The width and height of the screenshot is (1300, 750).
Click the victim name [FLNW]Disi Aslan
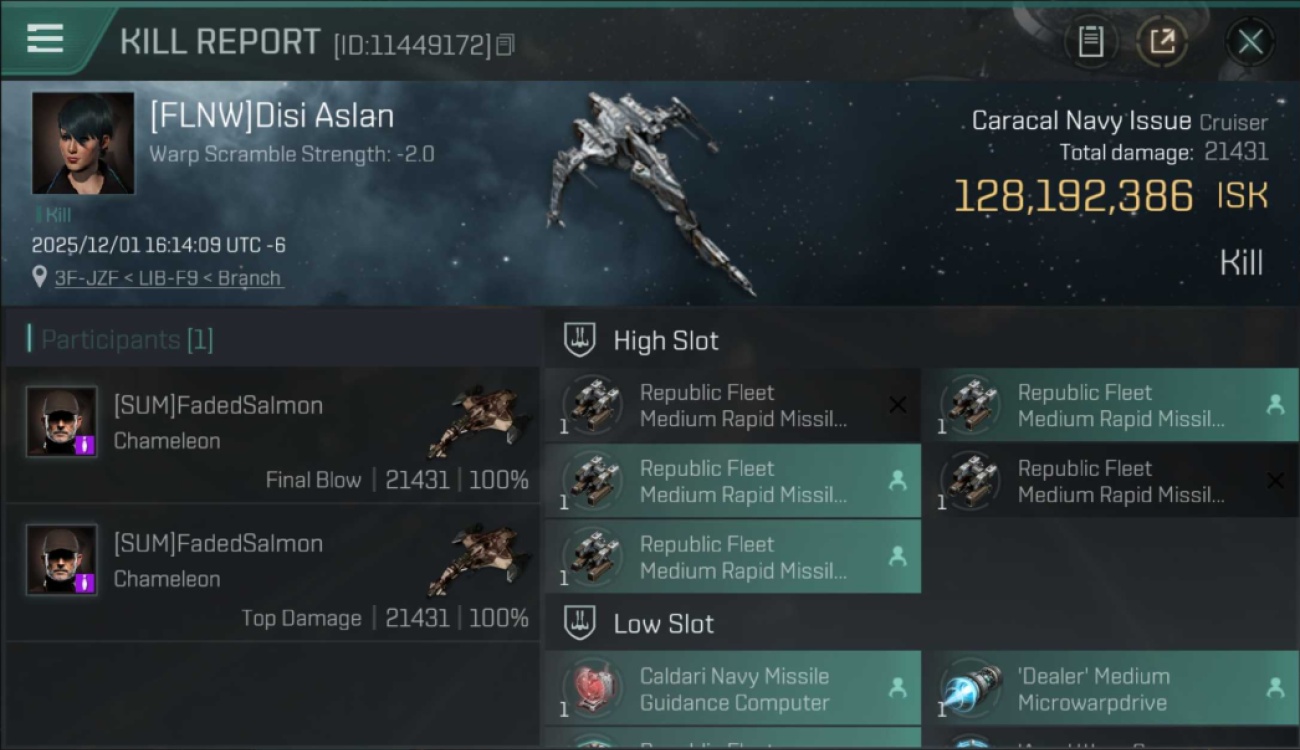[x=271, y=116]
